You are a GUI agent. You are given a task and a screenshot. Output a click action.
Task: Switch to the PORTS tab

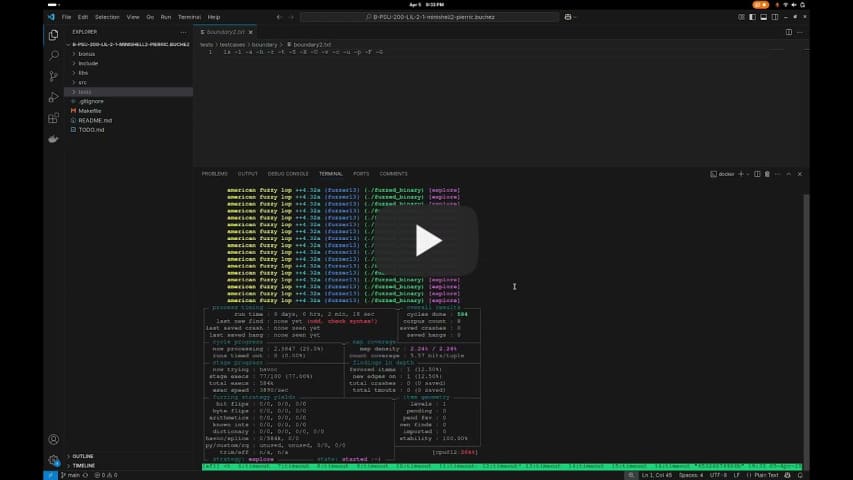pos(361,174)
